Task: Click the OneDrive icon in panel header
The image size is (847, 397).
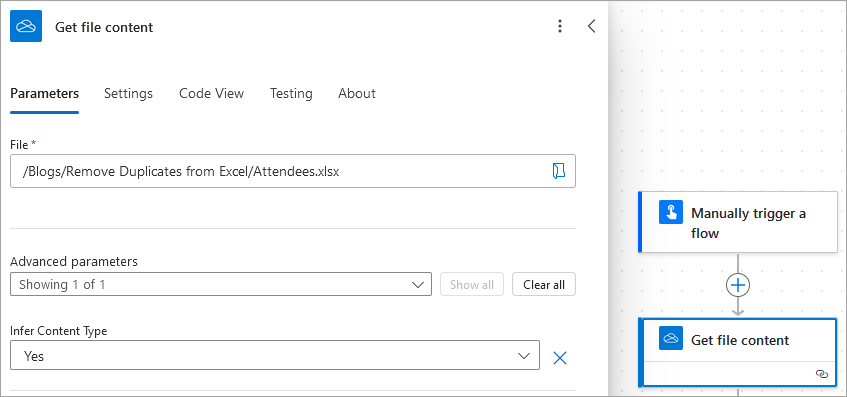Action: point(26,26)
